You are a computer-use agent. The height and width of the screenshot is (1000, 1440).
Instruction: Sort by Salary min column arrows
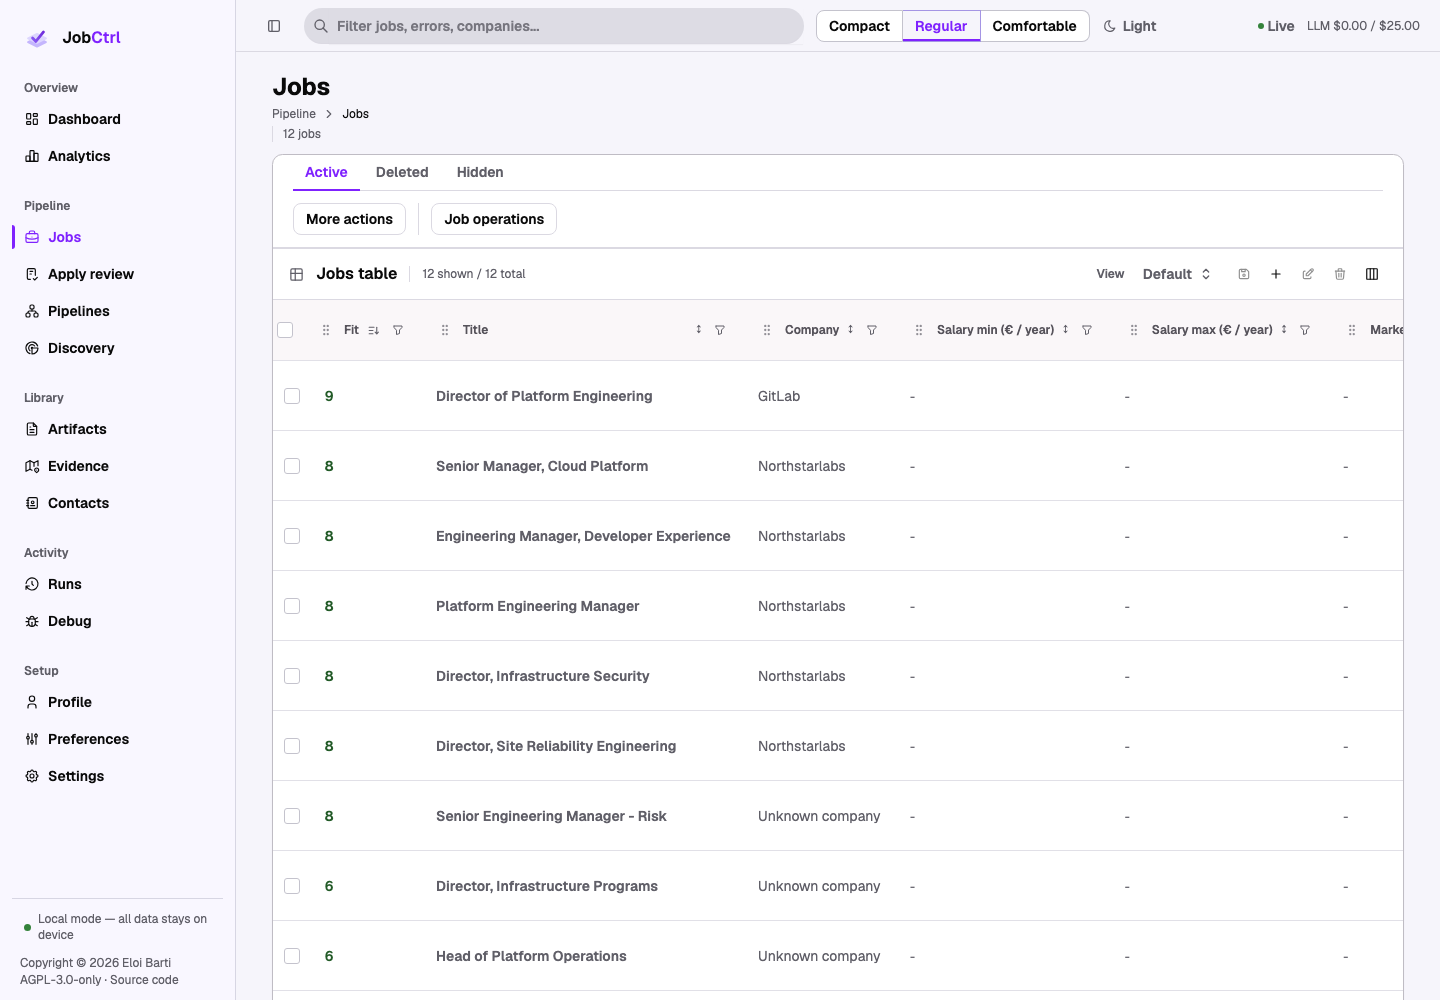[1066, 330]
